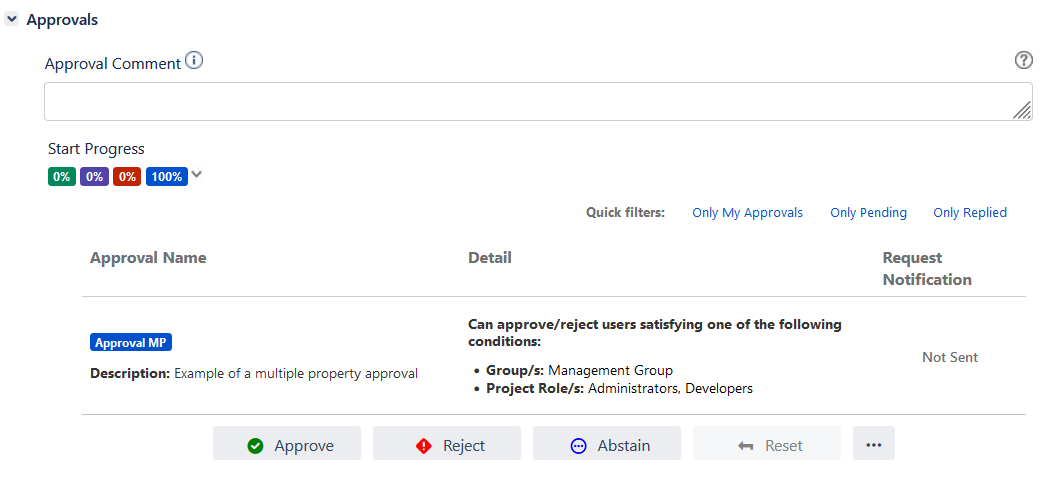Viewport: 1059px width, 486px height.
Task: Click the red 0% progress badge
Action: click(x=127, y=177)
